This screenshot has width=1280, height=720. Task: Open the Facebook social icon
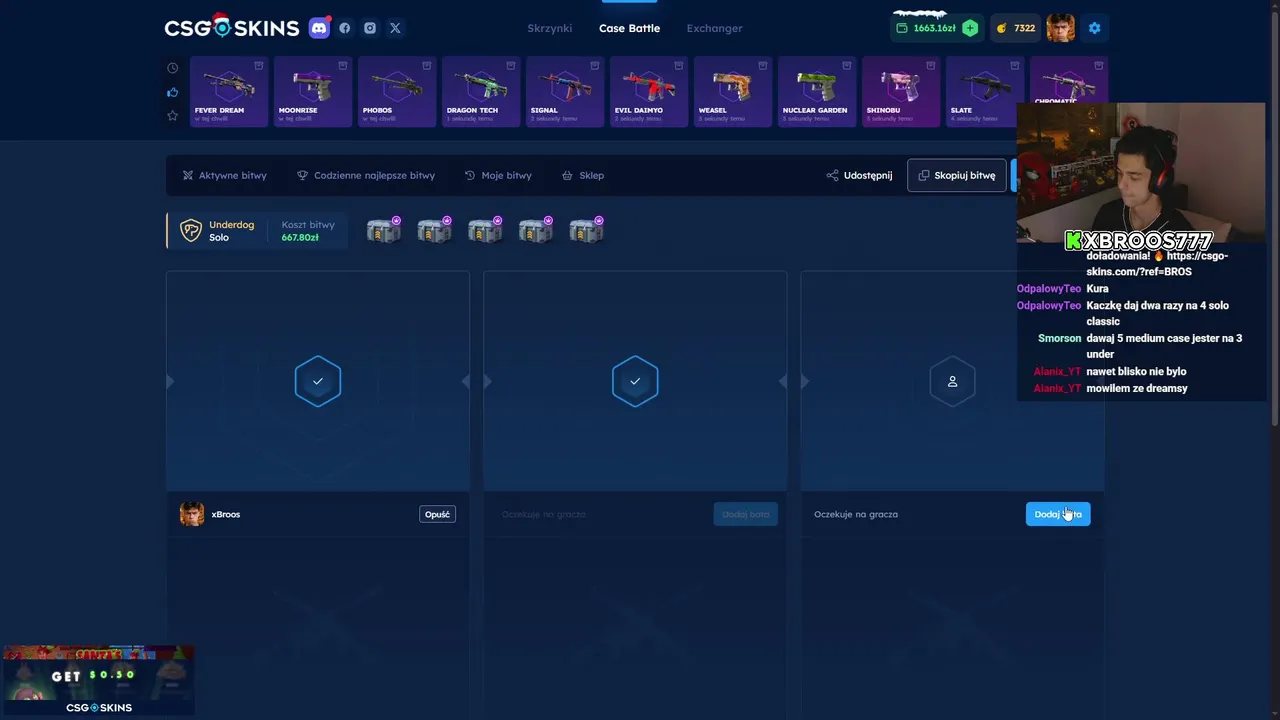coord(345,28)
